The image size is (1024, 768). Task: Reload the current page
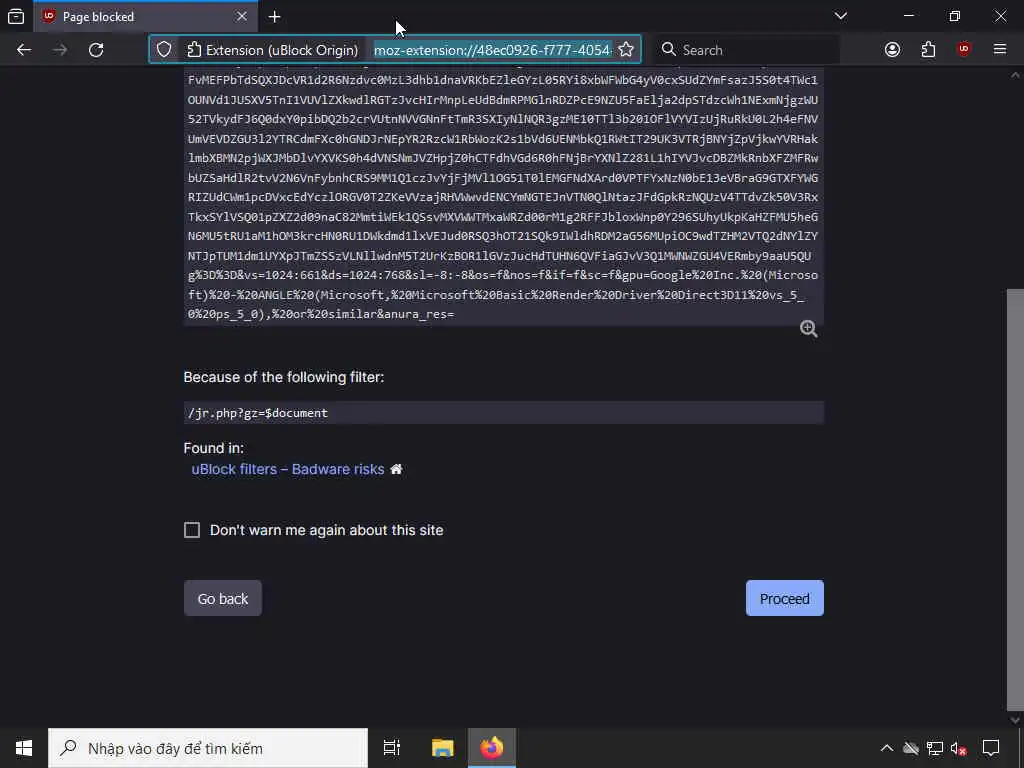(96, 50)
